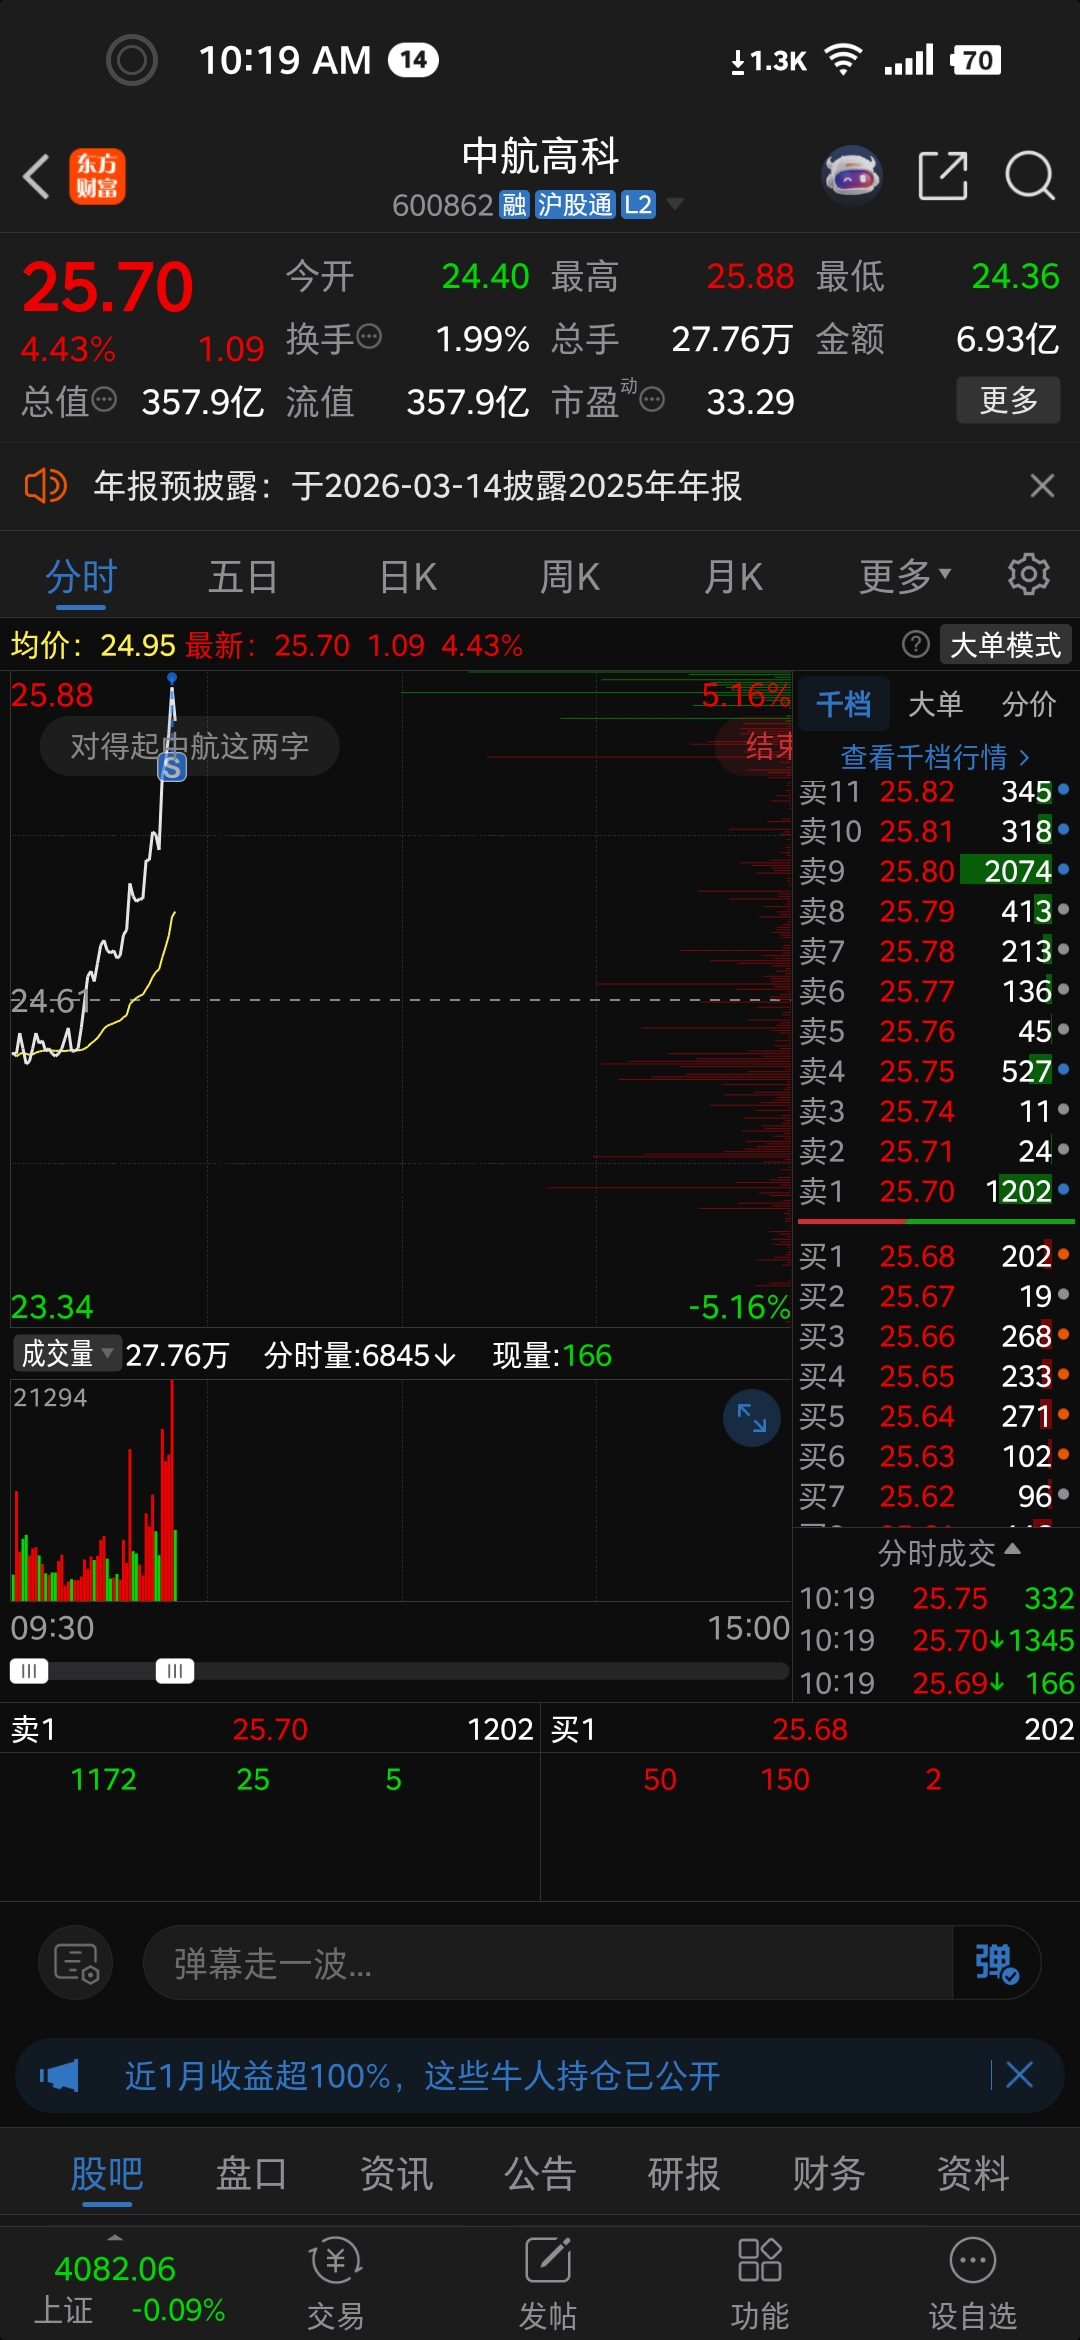
Task: Switch to 五日 chart tab
Action: [x=243, y=577]
